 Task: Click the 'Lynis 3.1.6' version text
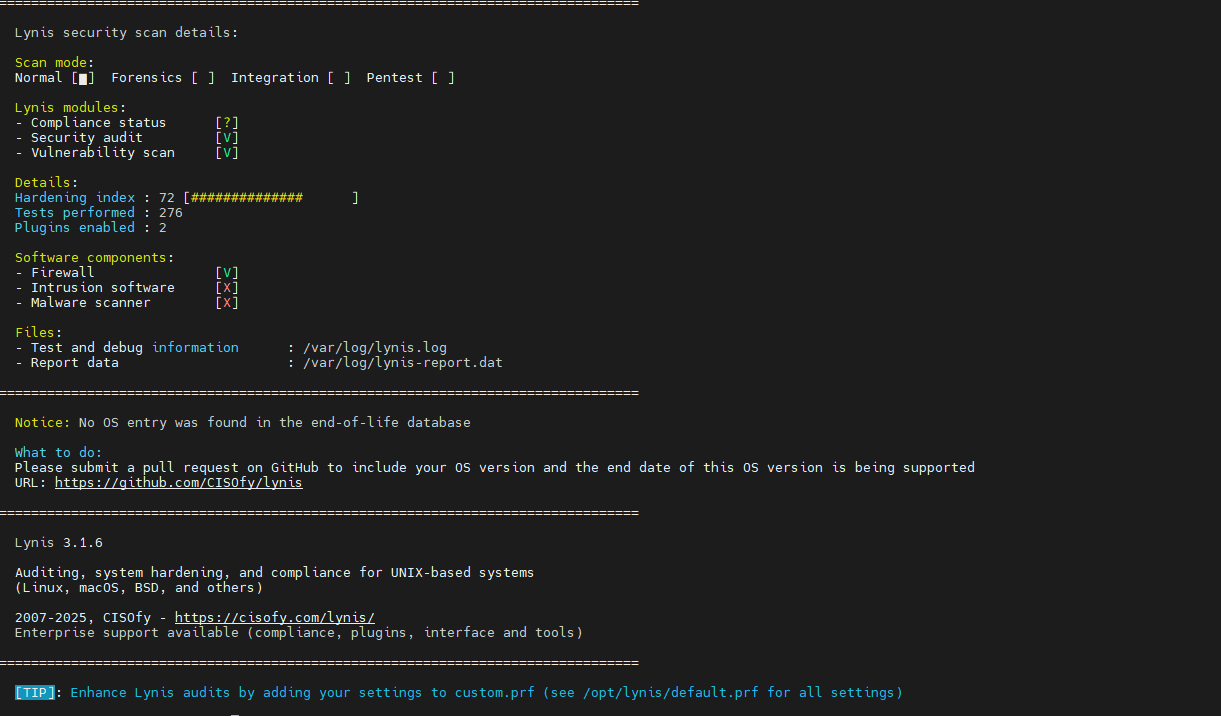(x=59, y=543)
